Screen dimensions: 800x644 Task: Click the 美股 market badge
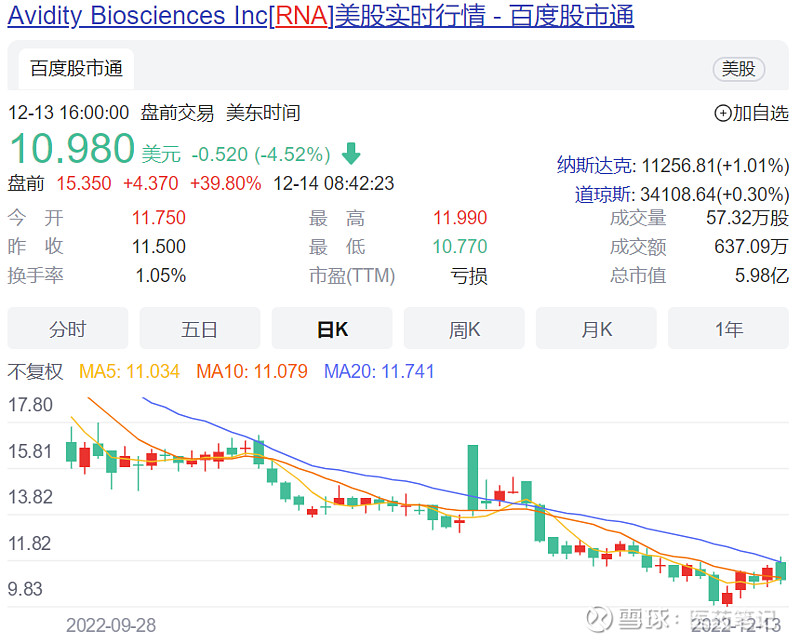pos(739,69)
